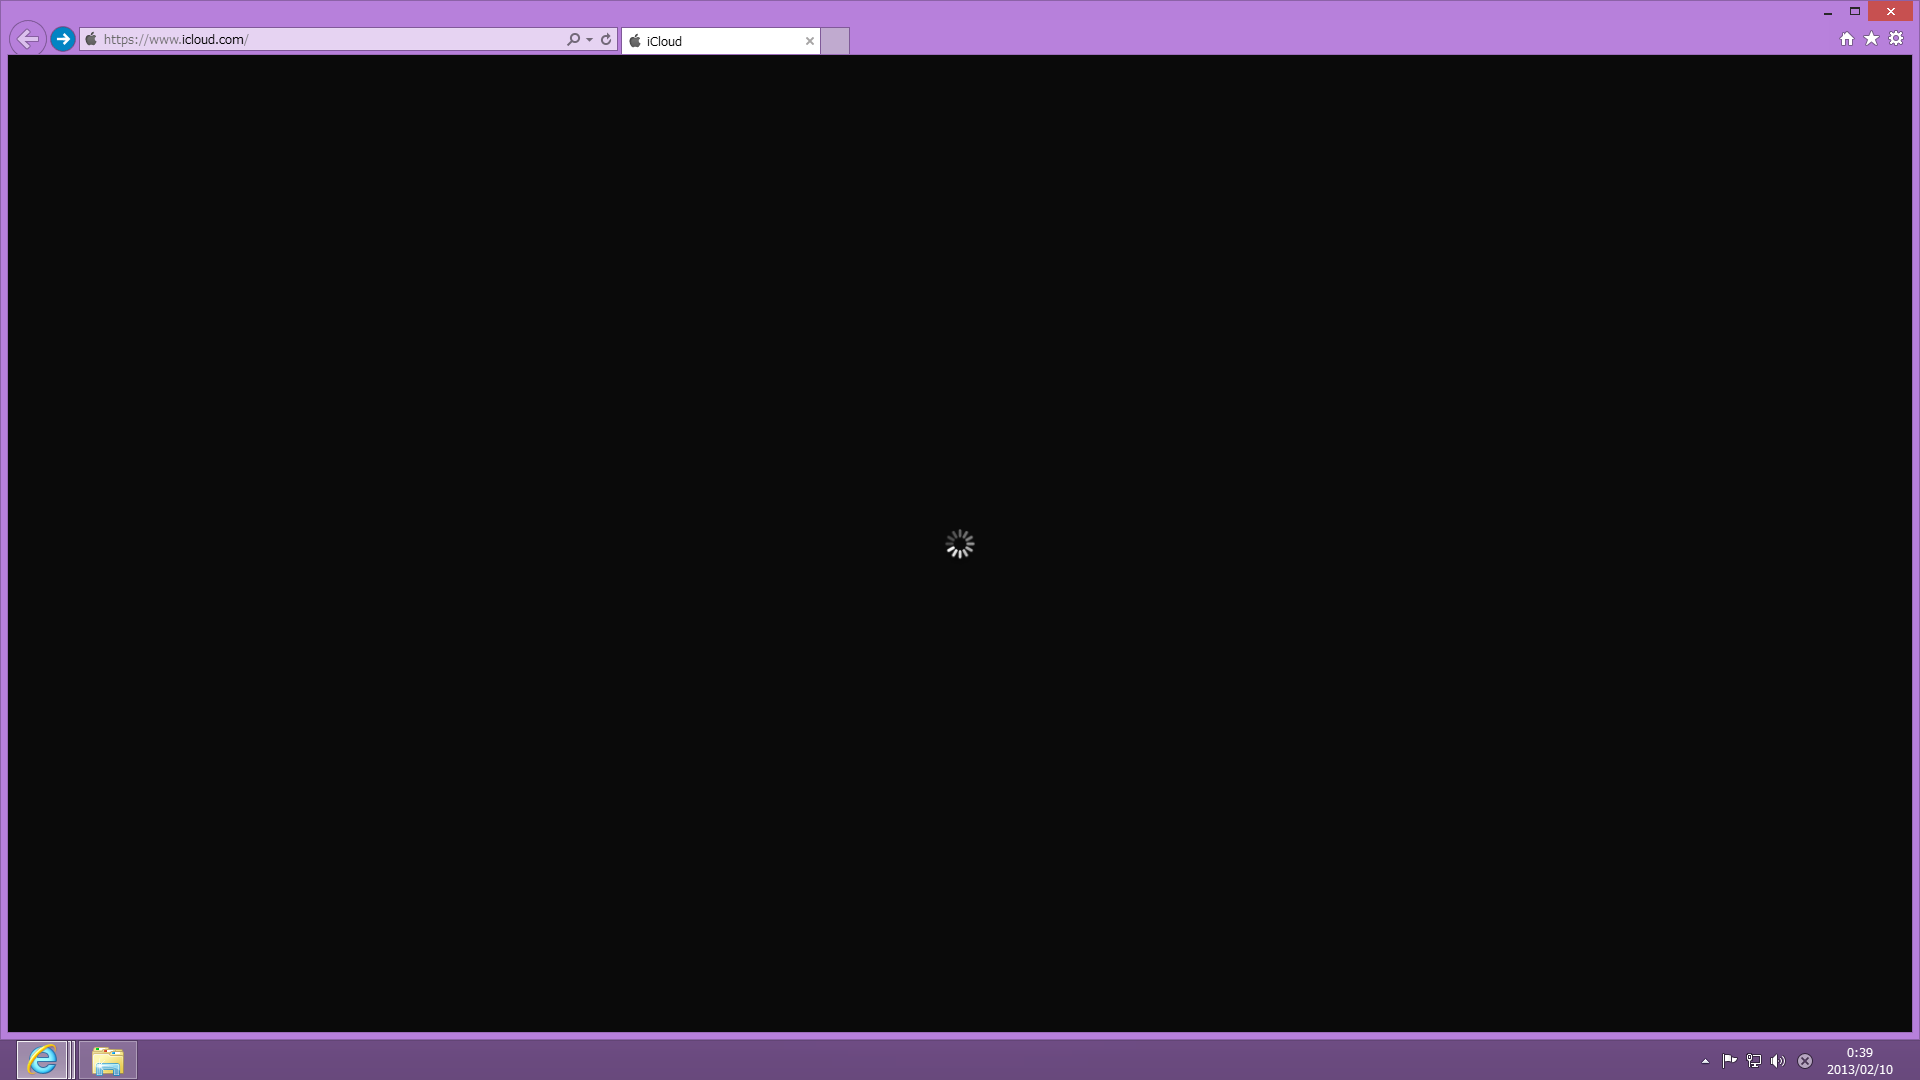Go back with the browser Back arrow
The height and width of the screenshot is (1080, 1920).
(x=28, y=39)
